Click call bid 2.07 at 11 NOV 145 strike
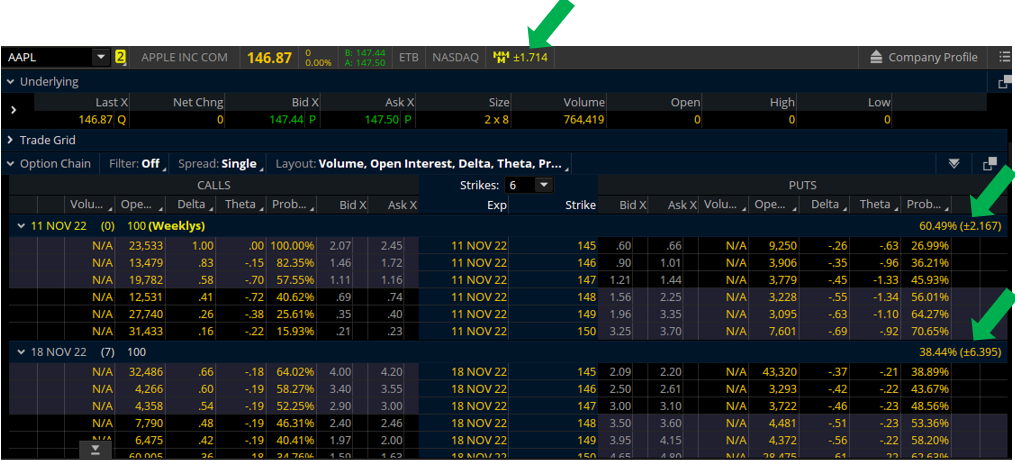Image resolution: width=1015 pixels, height=460 pixels. 342,246
